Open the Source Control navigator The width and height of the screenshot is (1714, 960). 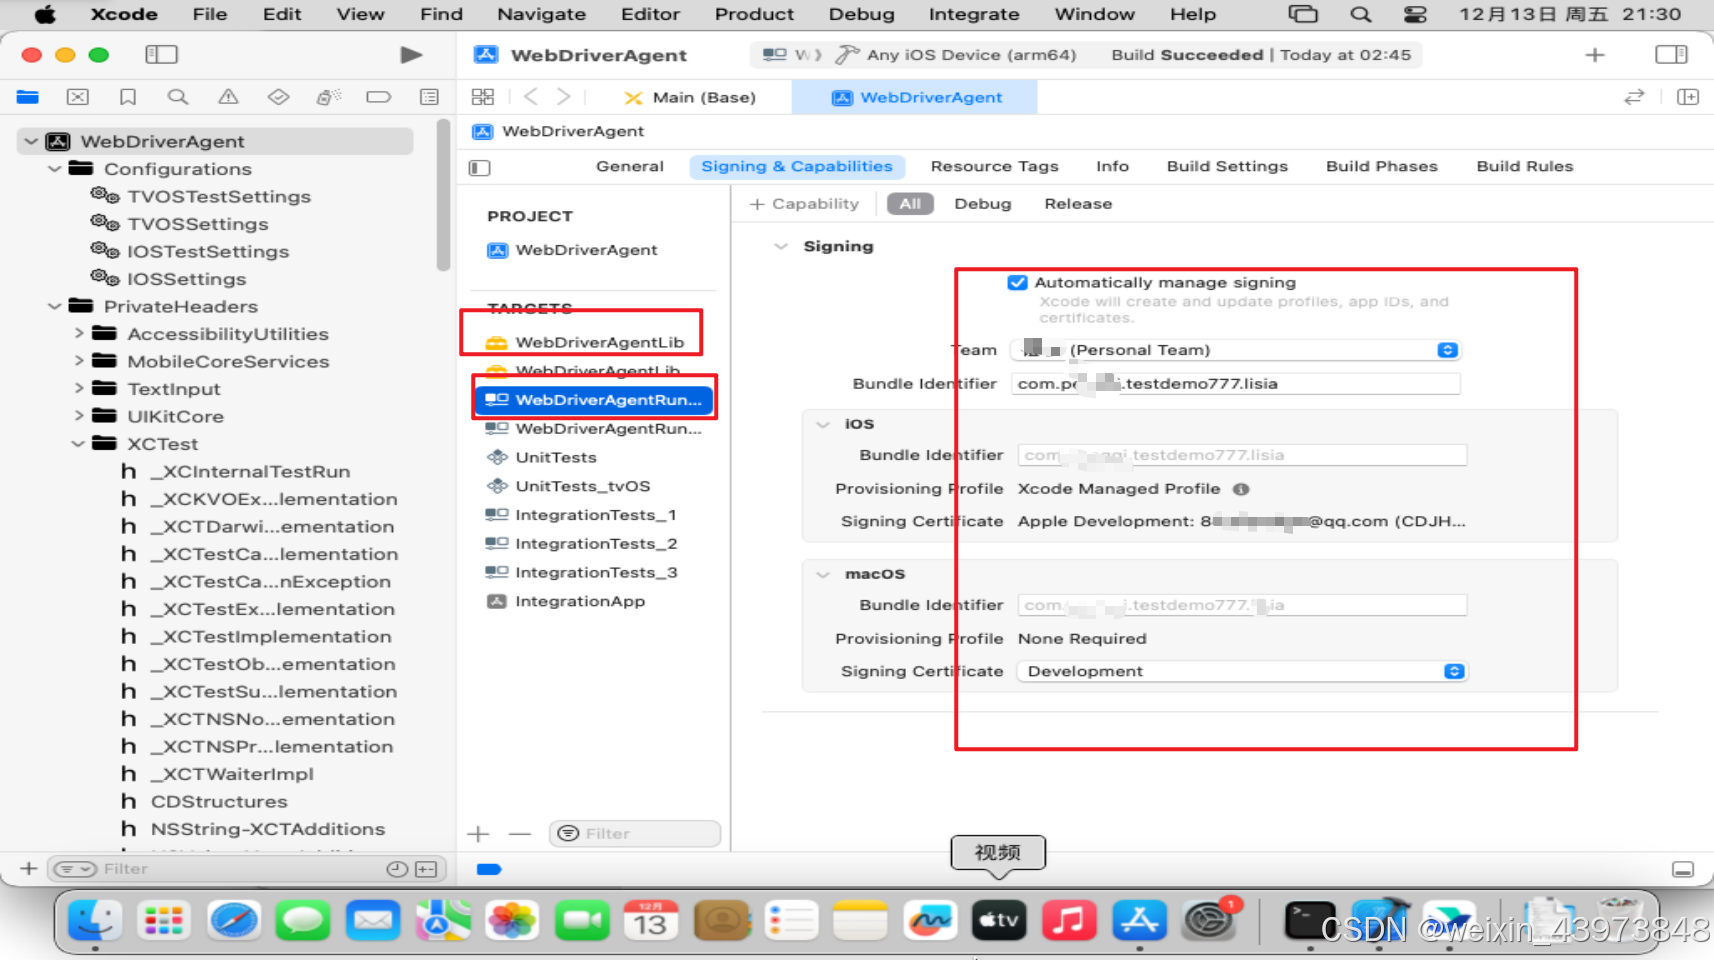[x=78, y=97]
